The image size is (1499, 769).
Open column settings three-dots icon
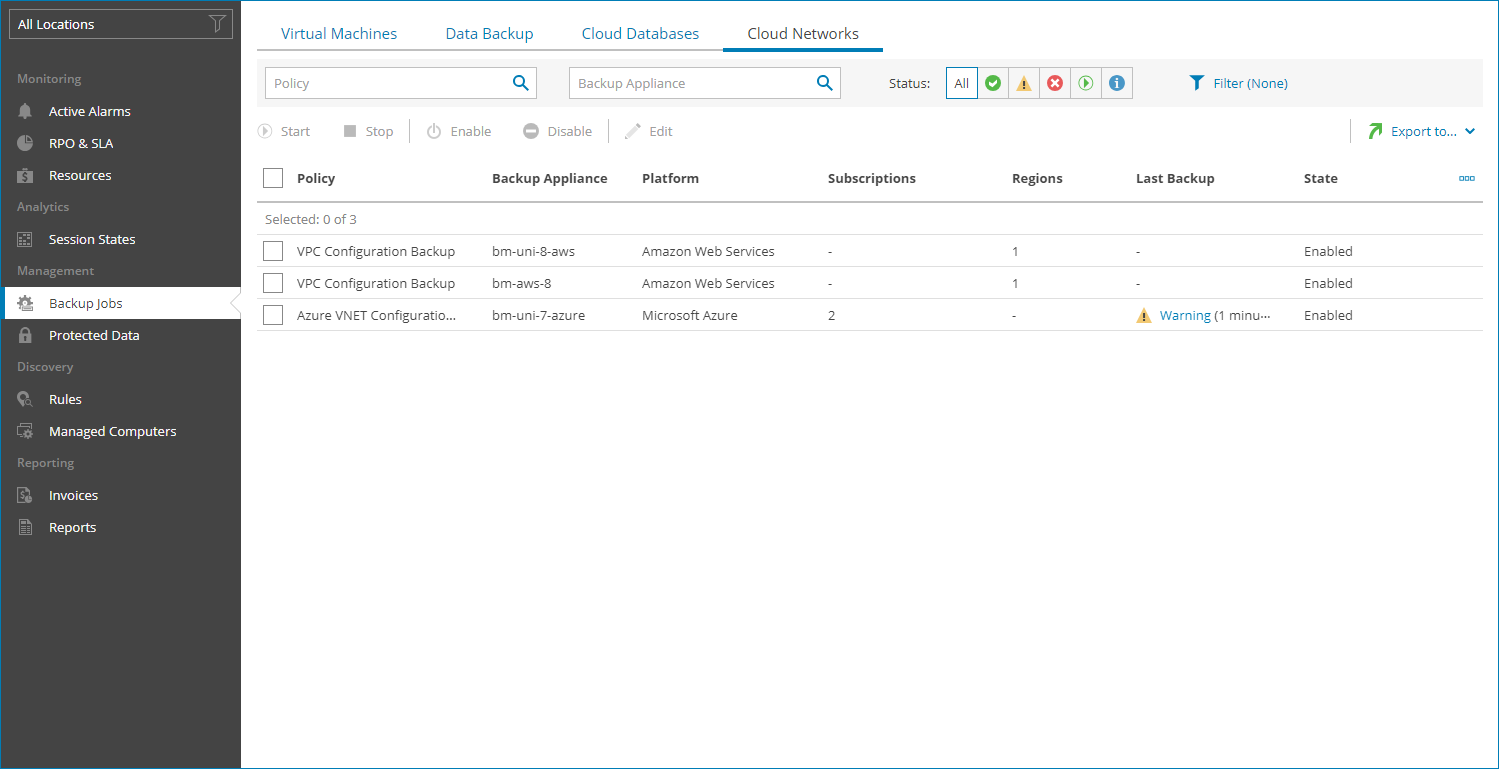click(1467, 178)
